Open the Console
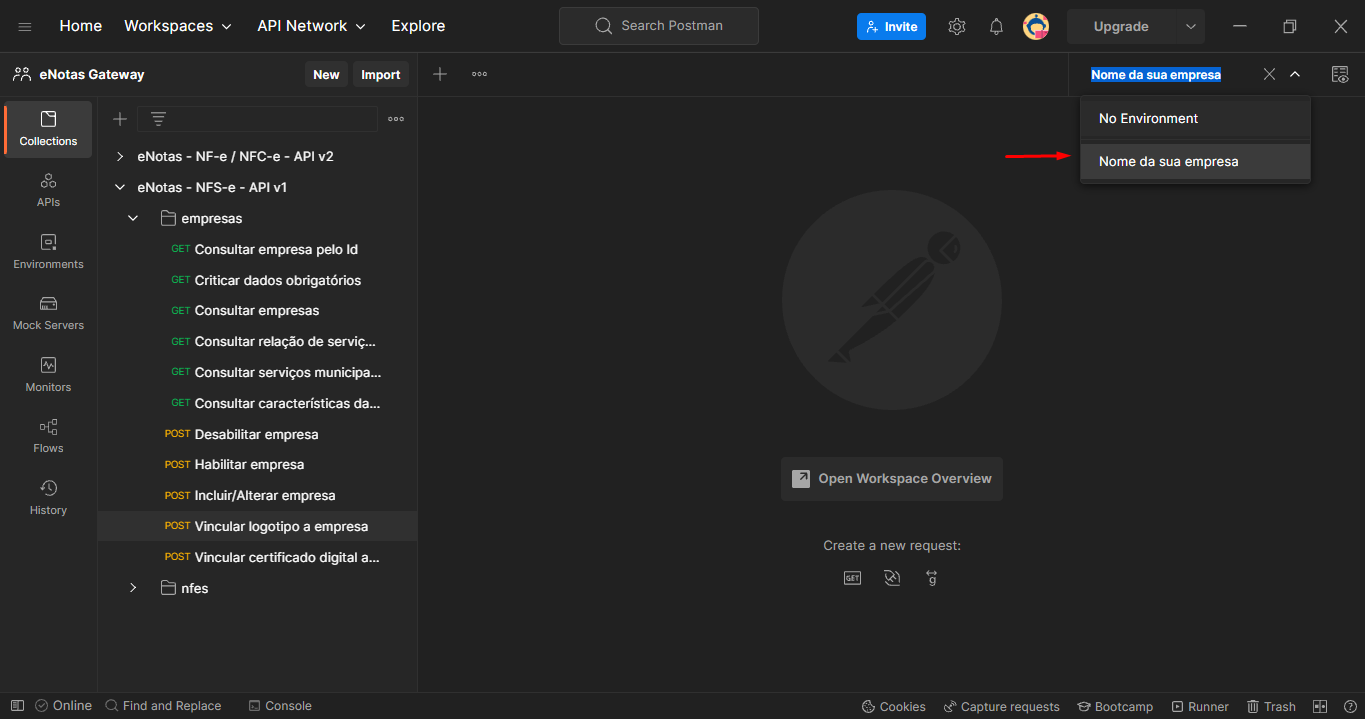1365x719 pixels. pos(280,706)
